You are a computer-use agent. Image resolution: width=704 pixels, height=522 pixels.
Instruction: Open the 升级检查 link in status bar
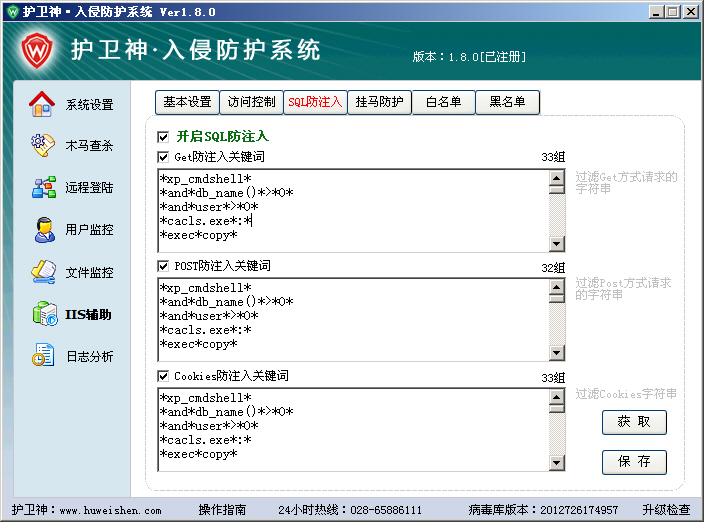pos(666,510)
